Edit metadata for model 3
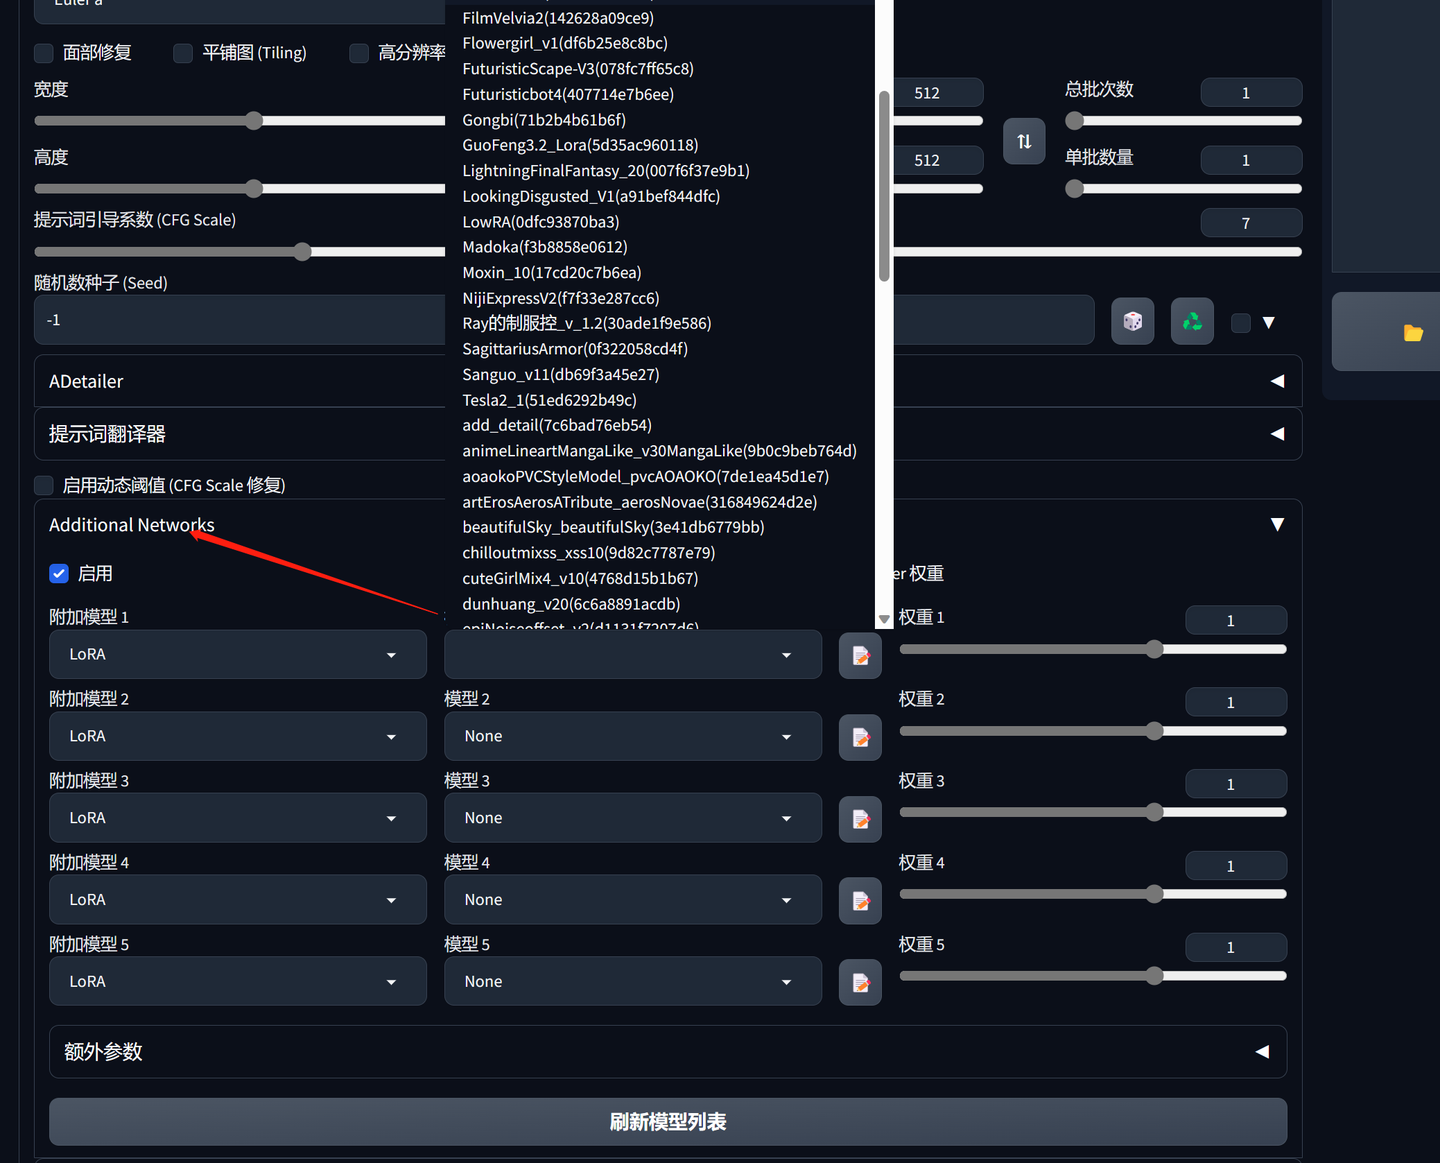 click(x=860, y=820)
